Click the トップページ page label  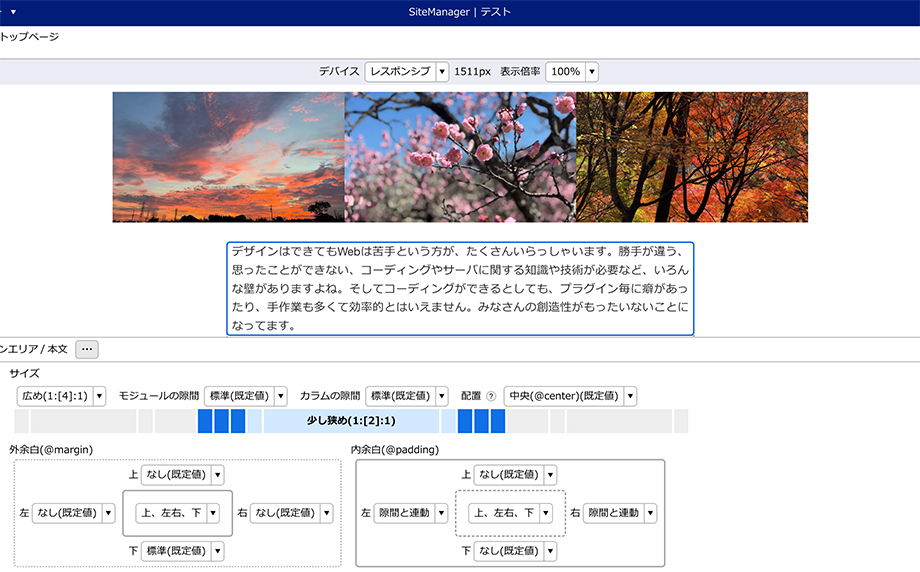29,37
